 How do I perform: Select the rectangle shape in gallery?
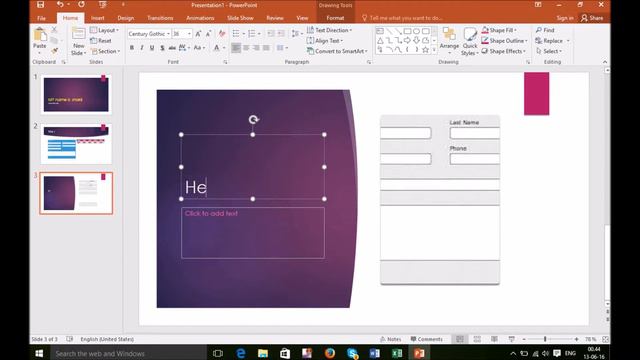407,31
